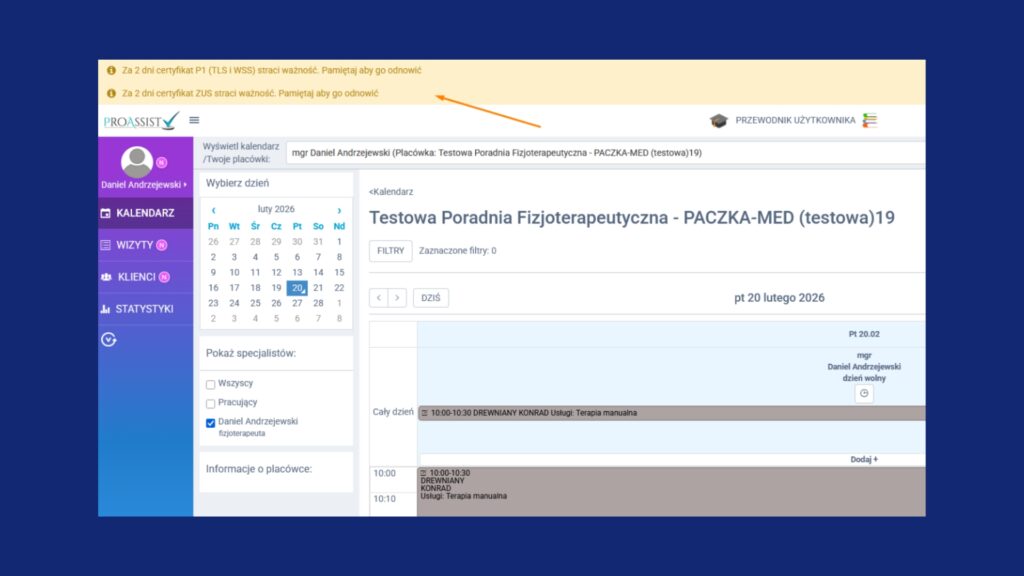Viewport: 1024px width, 576px height.
Task: Open the calendar/facility selection dropdown
Action: coord(604,153)
